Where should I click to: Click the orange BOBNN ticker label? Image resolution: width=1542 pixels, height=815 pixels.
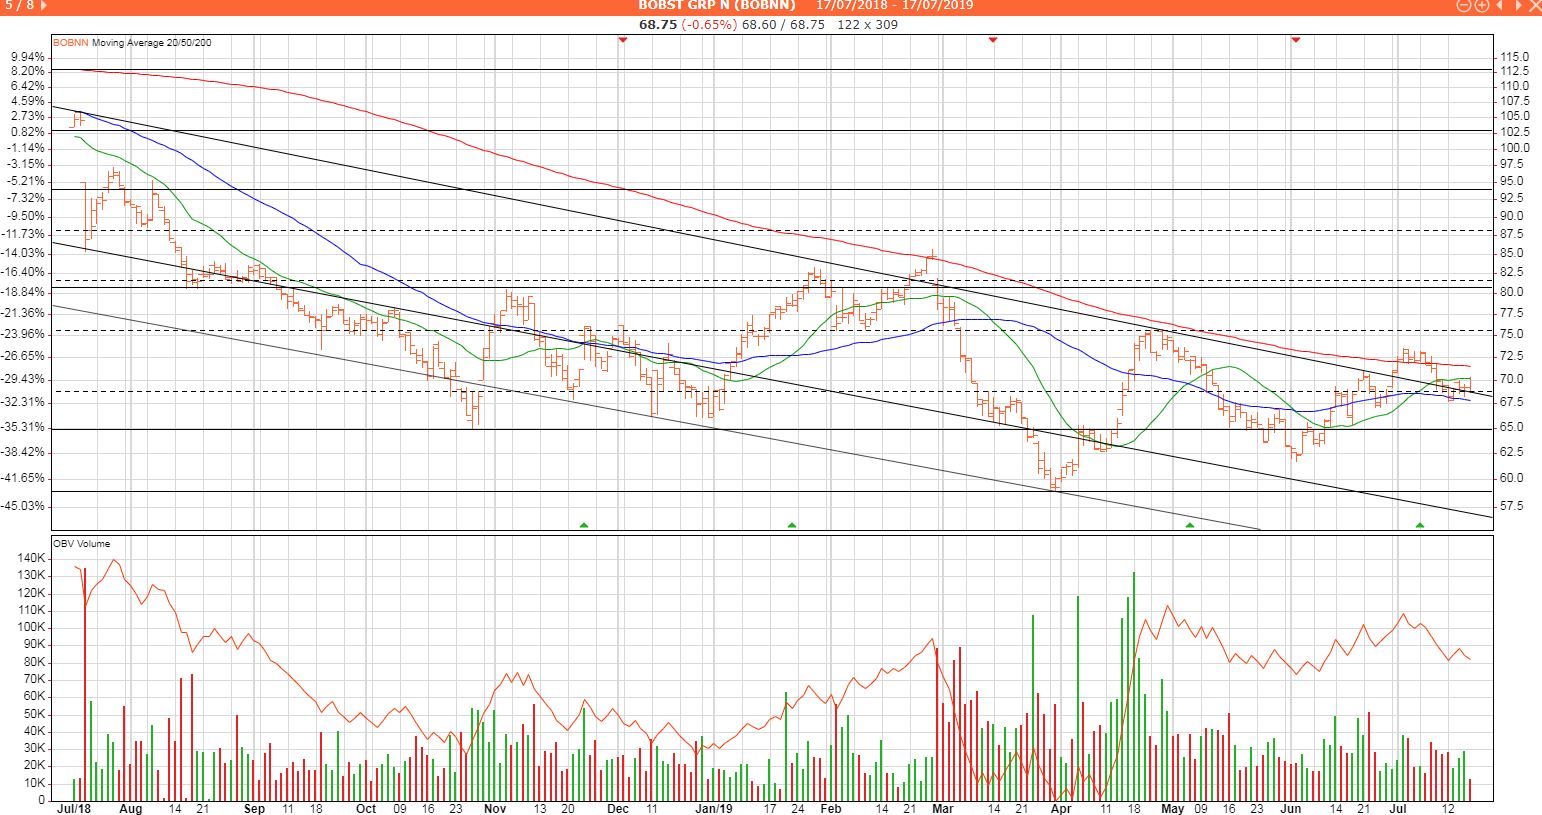point(70,43)
